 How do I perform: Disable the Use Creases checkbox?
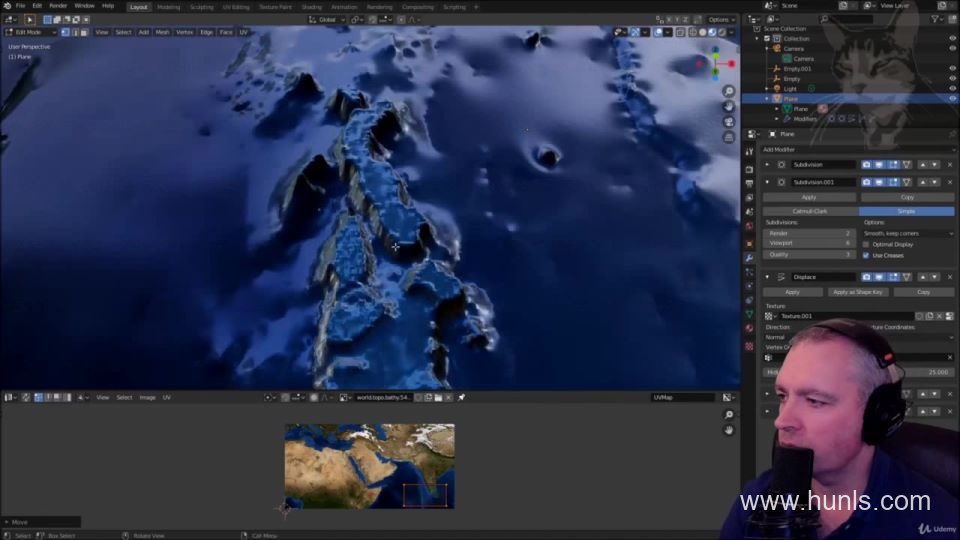[866, 255]
